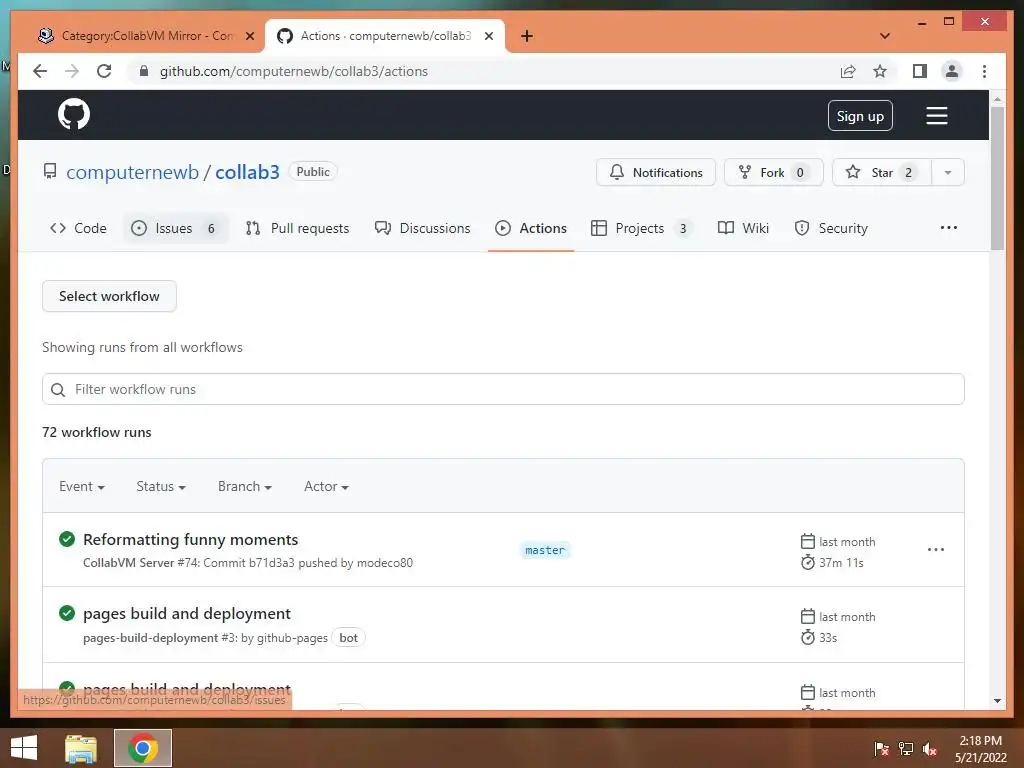Click the filter search magnifier icon

point(58,390)
